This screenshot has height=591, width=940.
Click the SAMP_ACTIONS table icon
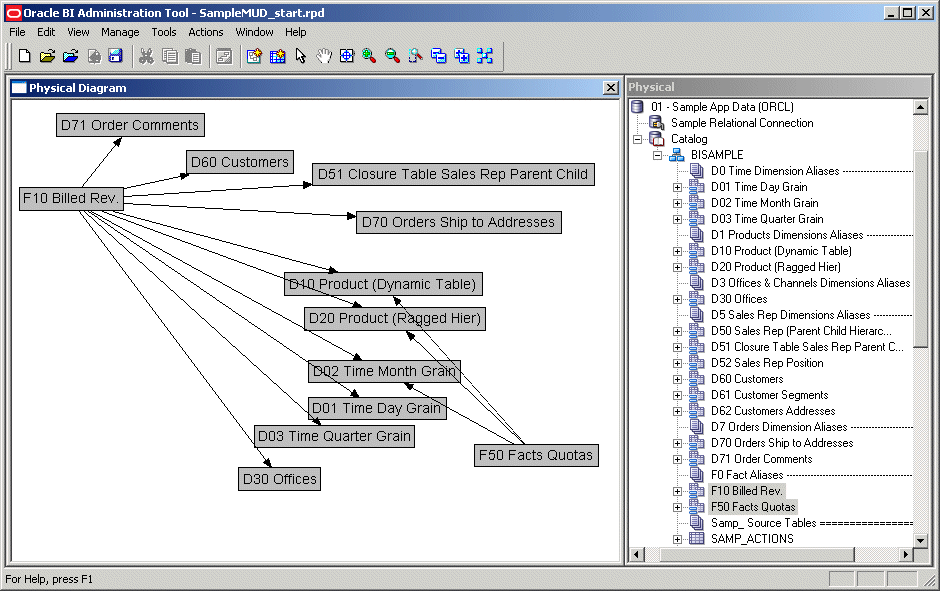(x=697, y=538)
